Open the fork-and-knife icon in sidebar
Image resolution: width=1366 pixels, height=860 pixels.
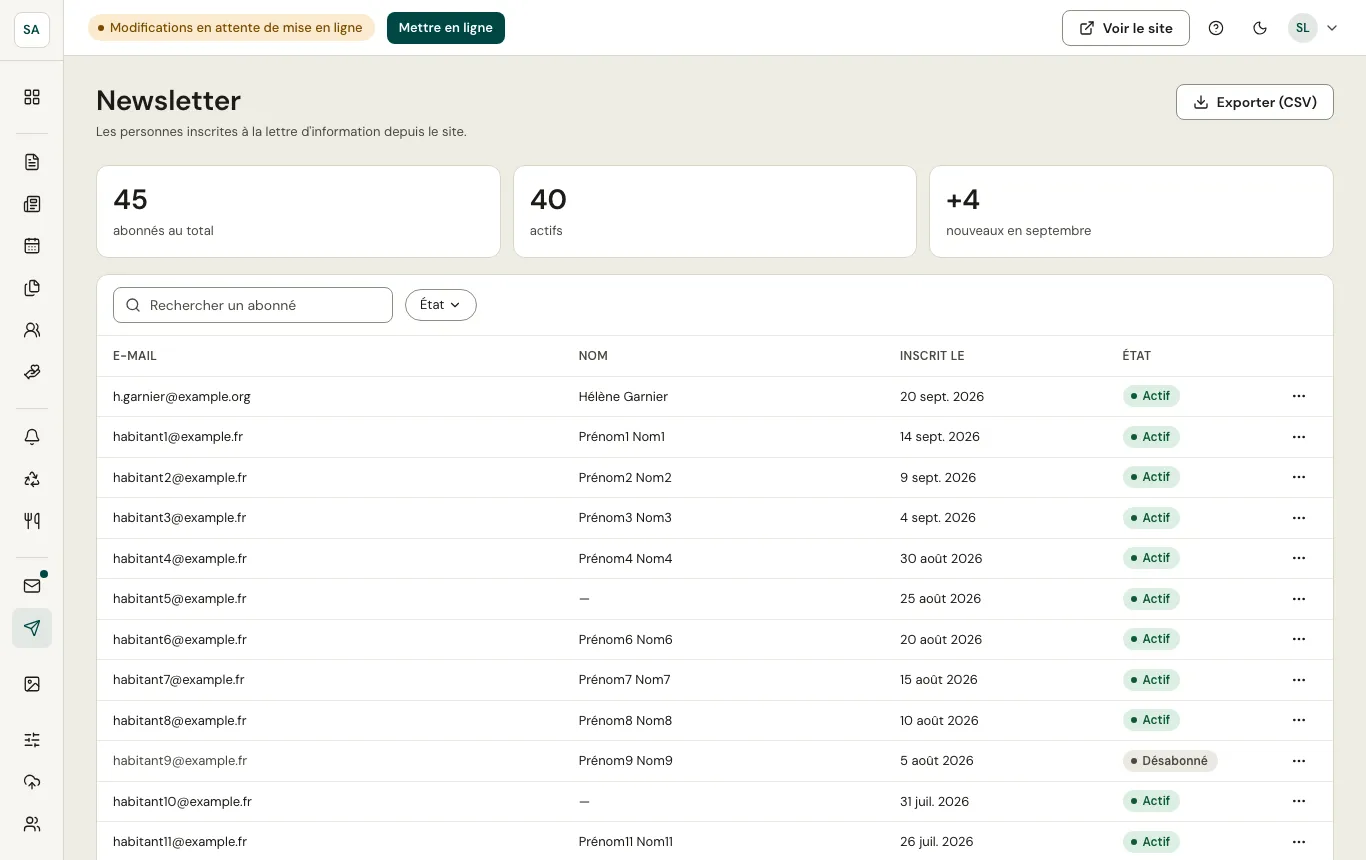click(x=32, y=521)
